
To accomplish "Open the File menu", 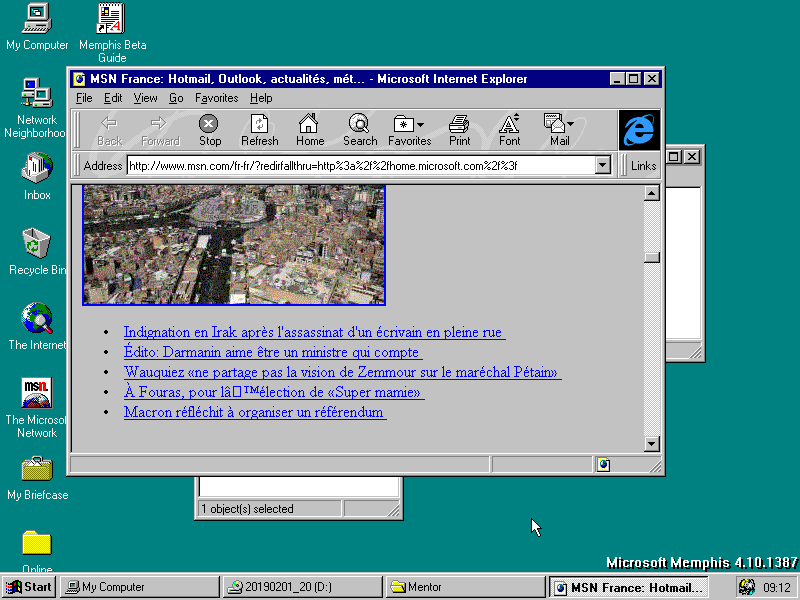I will point(84,98).
